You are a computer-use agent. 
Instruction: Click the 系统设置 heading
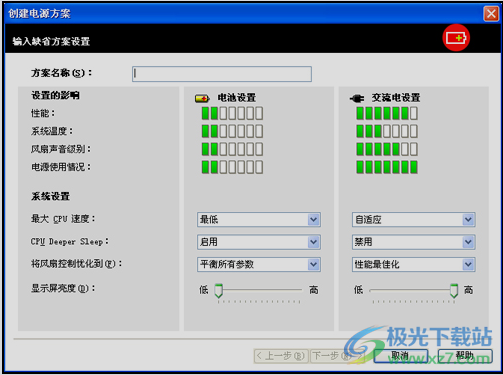pyautogui.click(x=50, y=196)
